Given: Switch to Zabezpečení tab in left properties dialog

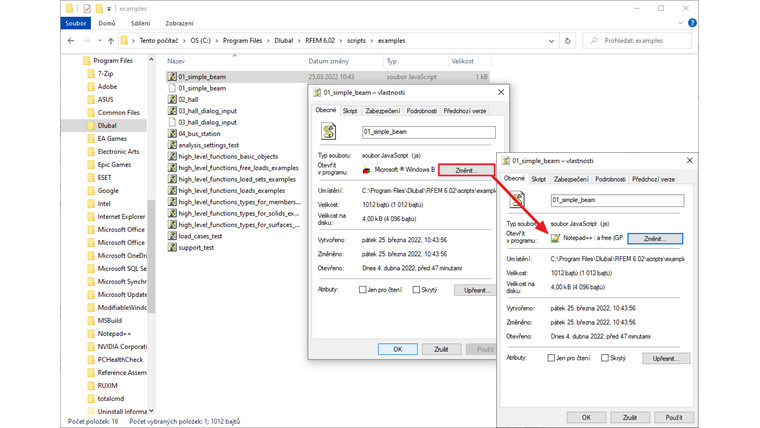Looking at the screenshot, I should pyautogui.click(x=383, y=111).
